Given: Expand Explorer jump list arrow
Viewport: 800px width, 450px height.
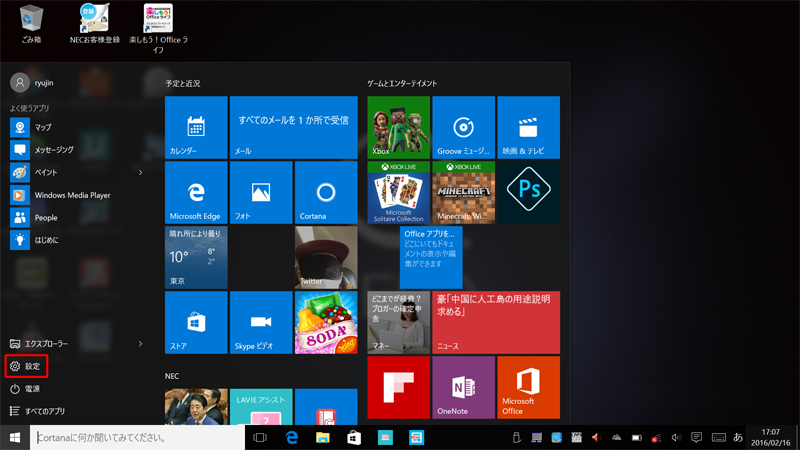Looking at the screenshot, I should pos(140,344).
